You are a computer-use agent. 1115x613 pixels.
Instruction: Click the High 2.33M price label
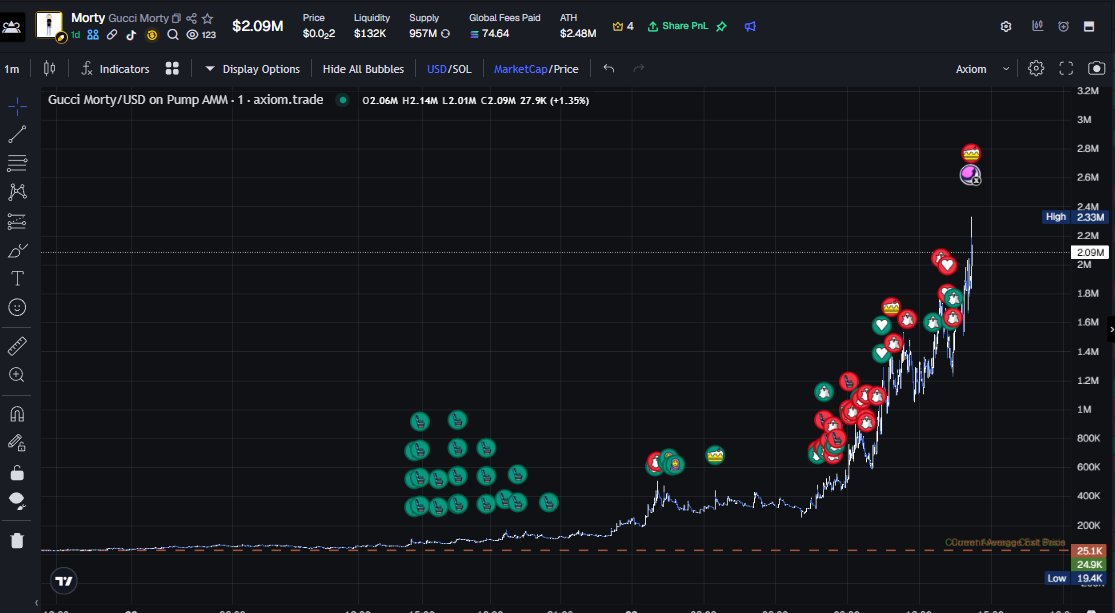[1075, 217]
